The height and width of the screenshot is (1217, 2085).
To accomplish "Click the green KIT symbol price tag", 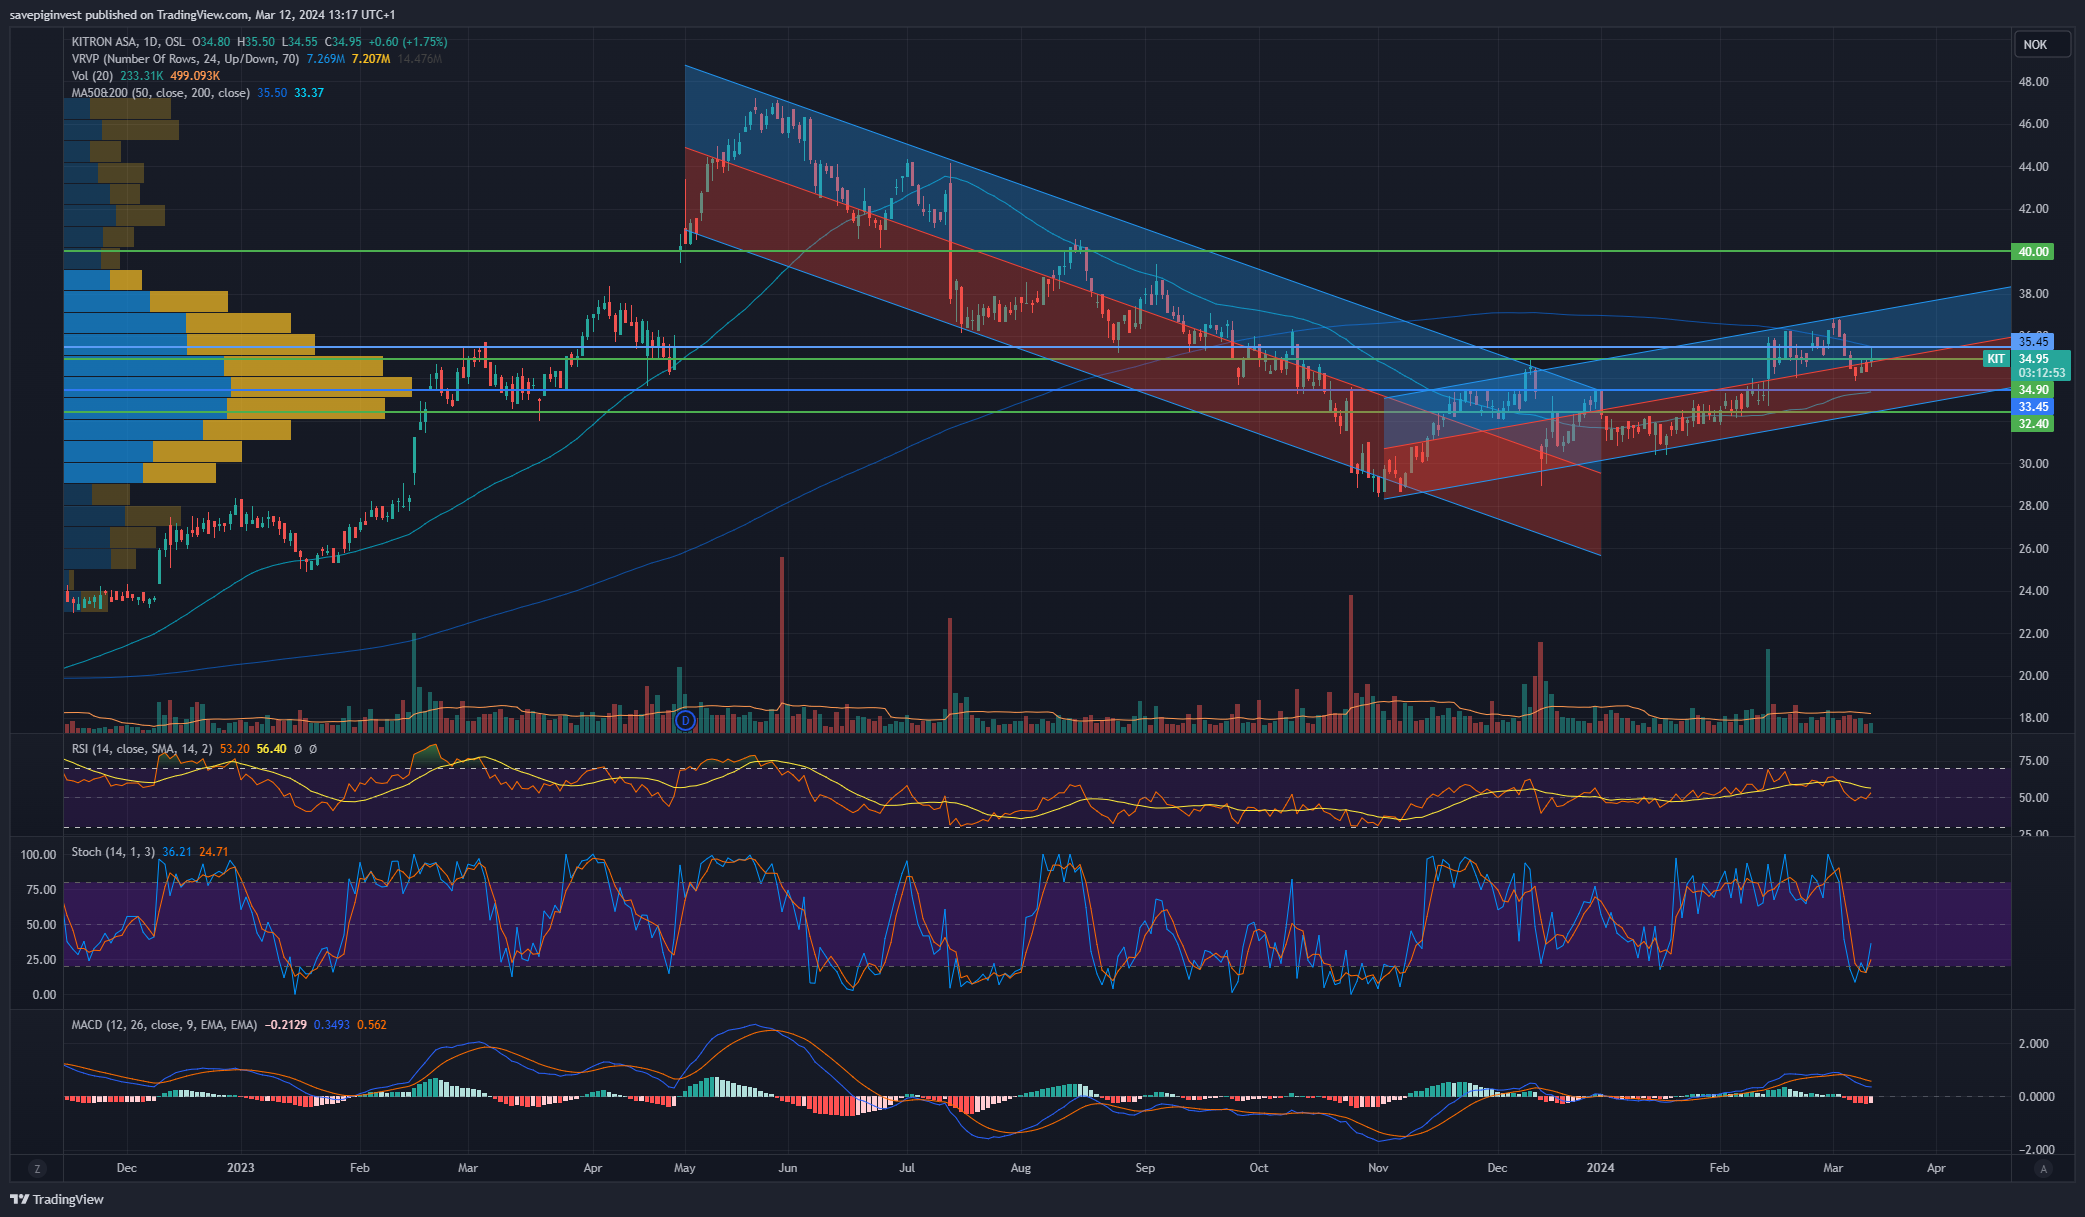I will click(x=1996, y=359).
